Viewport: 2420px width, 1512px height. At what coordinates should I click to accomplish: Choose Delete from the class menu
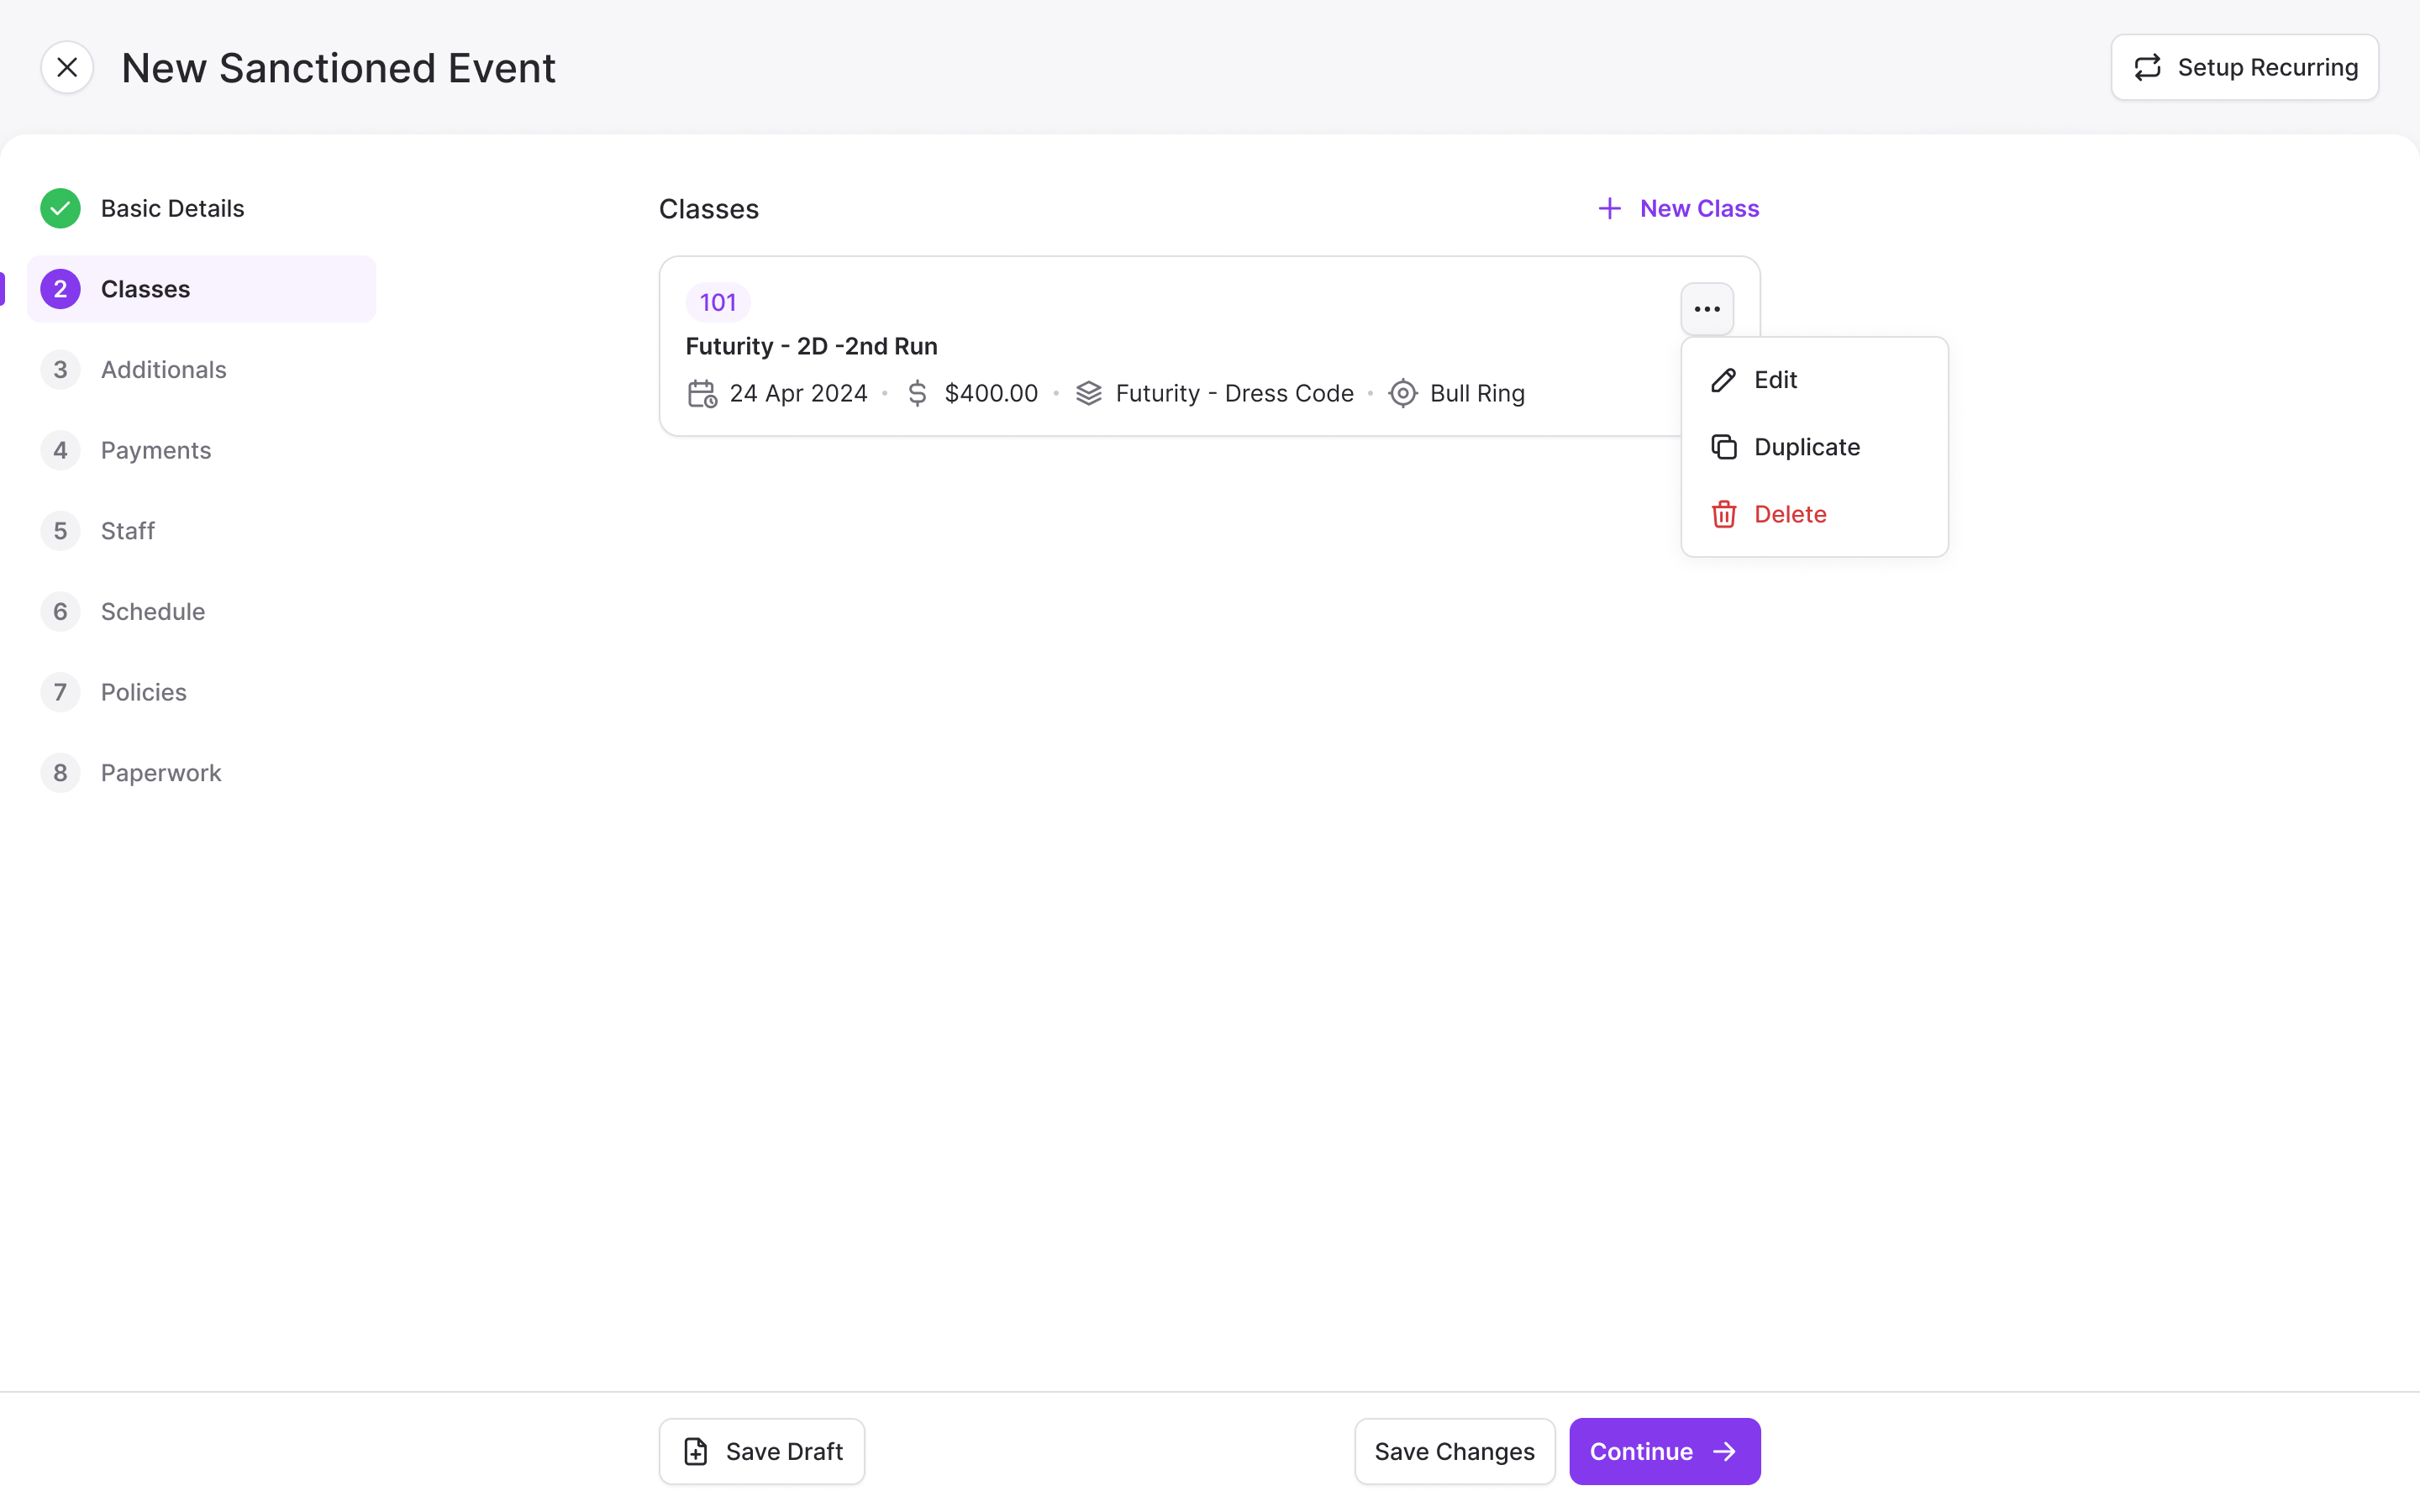[1814, 514]
